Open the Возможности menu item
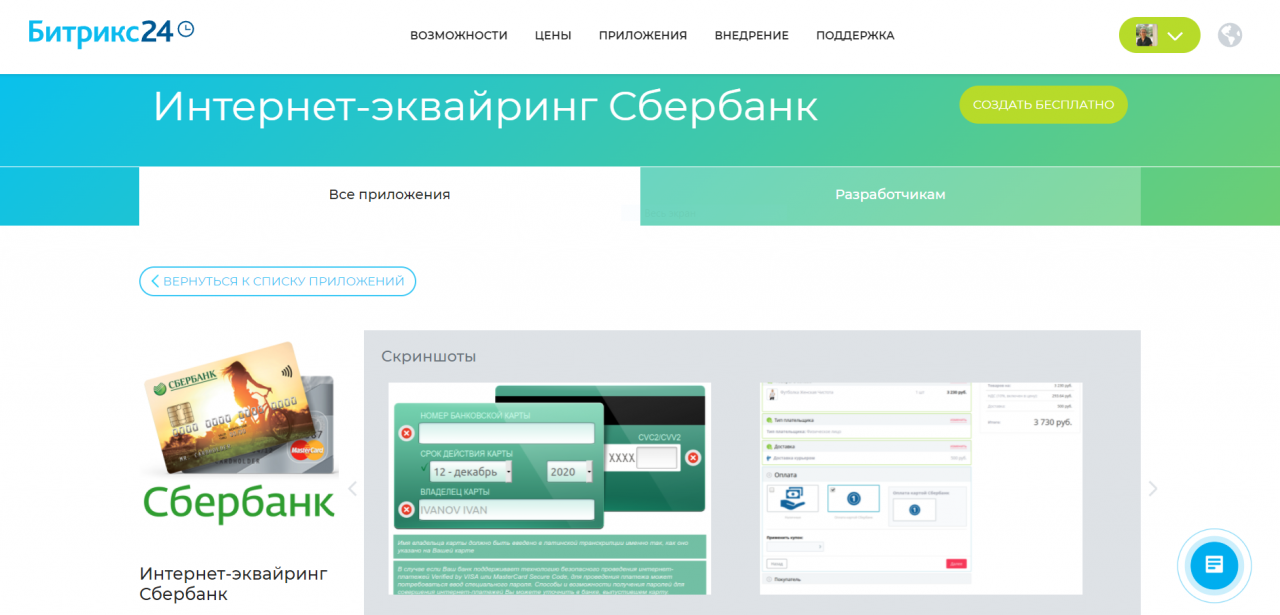Screen dimensions: 1280x615 pyautogui.click(x=458, y=35)
